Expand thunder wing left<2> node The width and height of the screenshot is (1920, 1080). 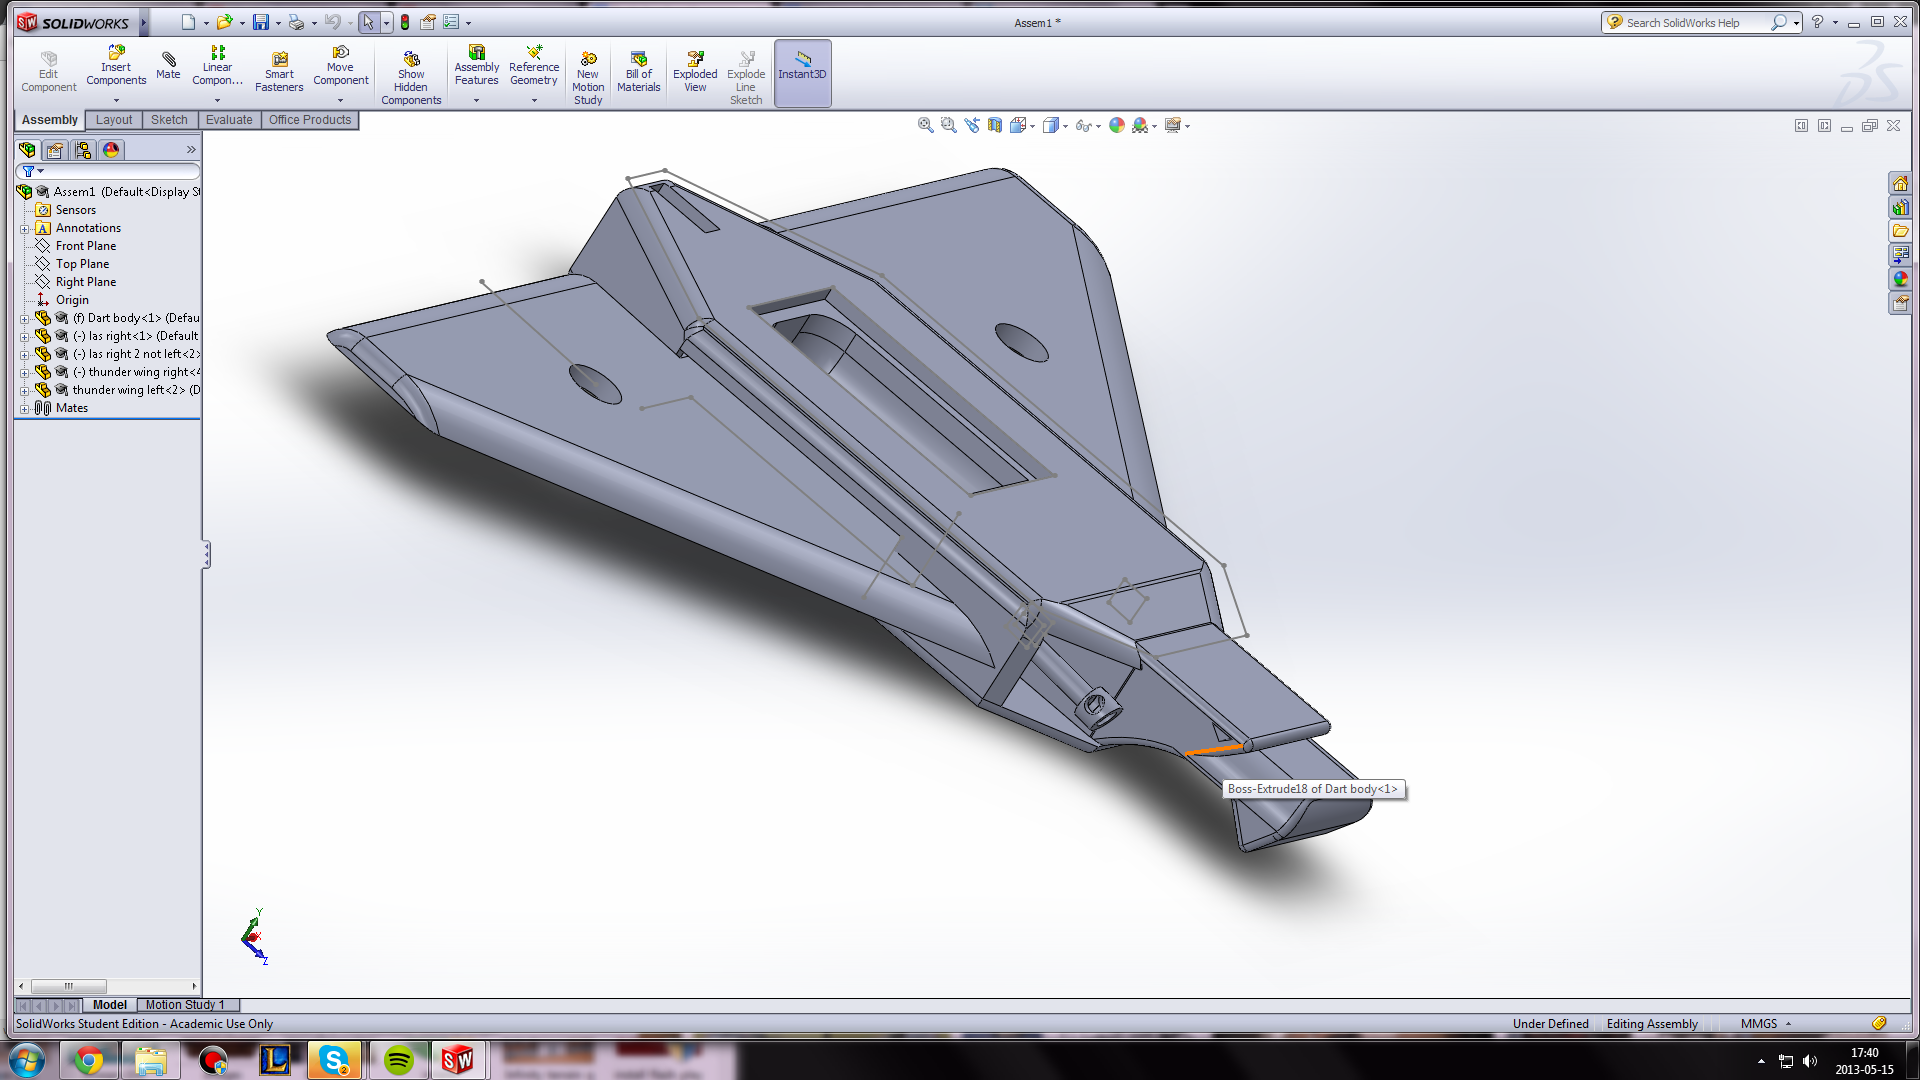tap(24, 391)
